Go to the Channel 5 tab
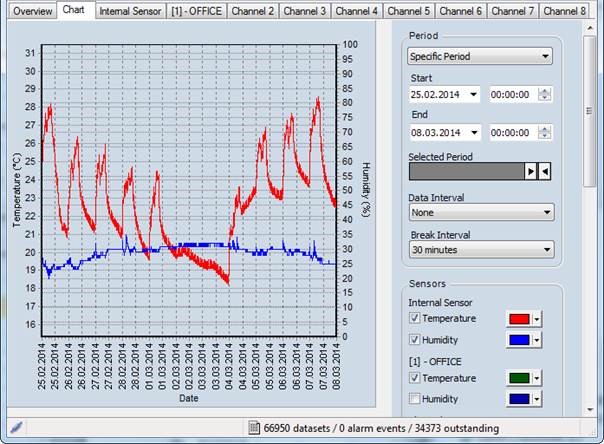 tap(407, 11)
